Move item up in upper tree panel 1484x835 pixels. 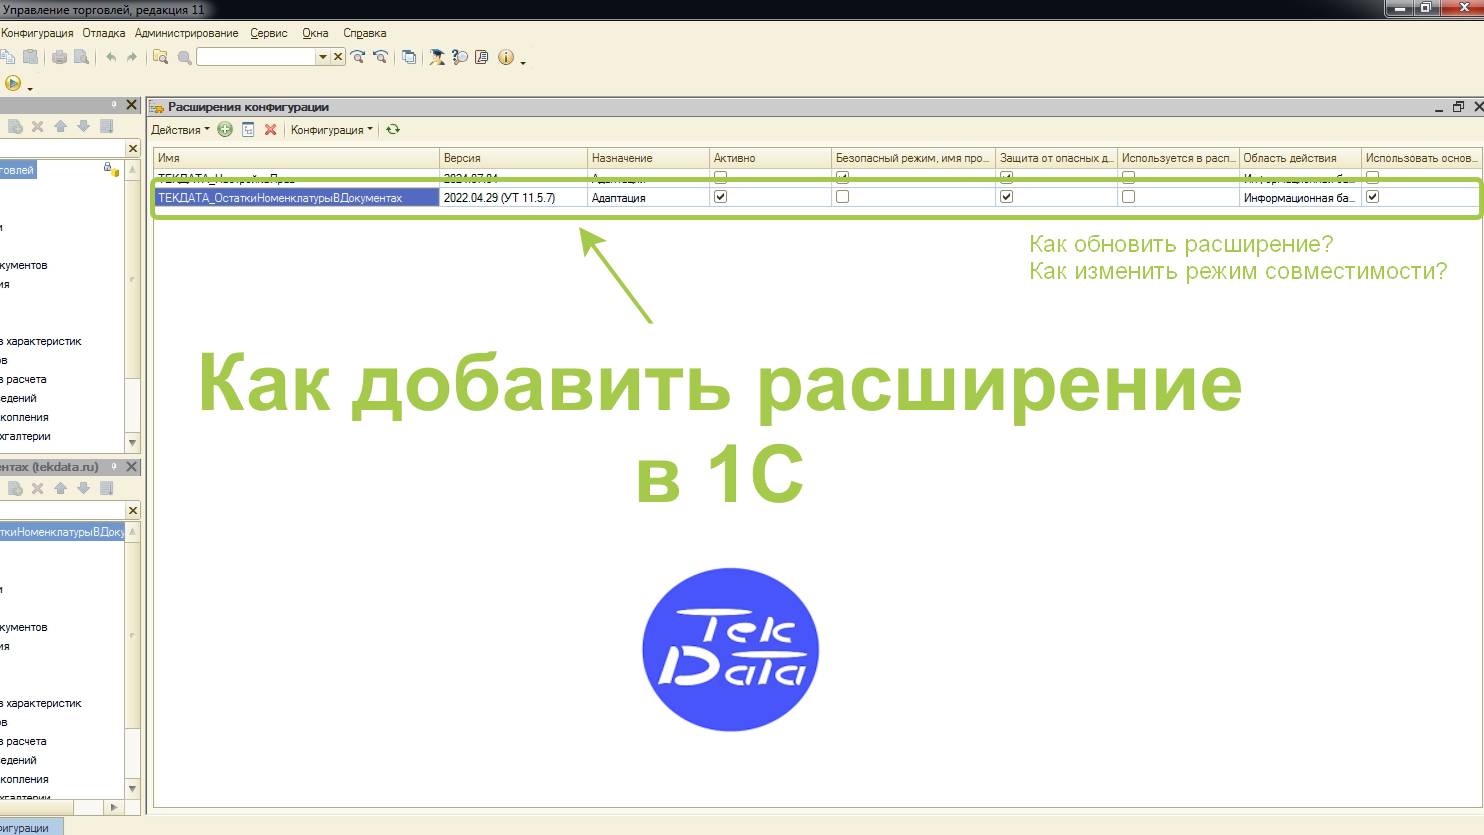[60, 126]
